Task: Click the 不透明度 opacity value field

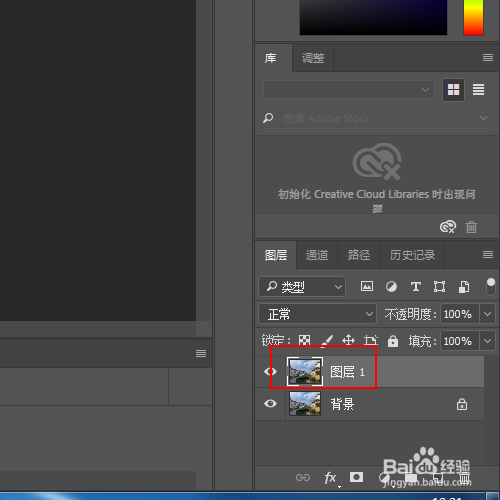Action: click(460, 314)
